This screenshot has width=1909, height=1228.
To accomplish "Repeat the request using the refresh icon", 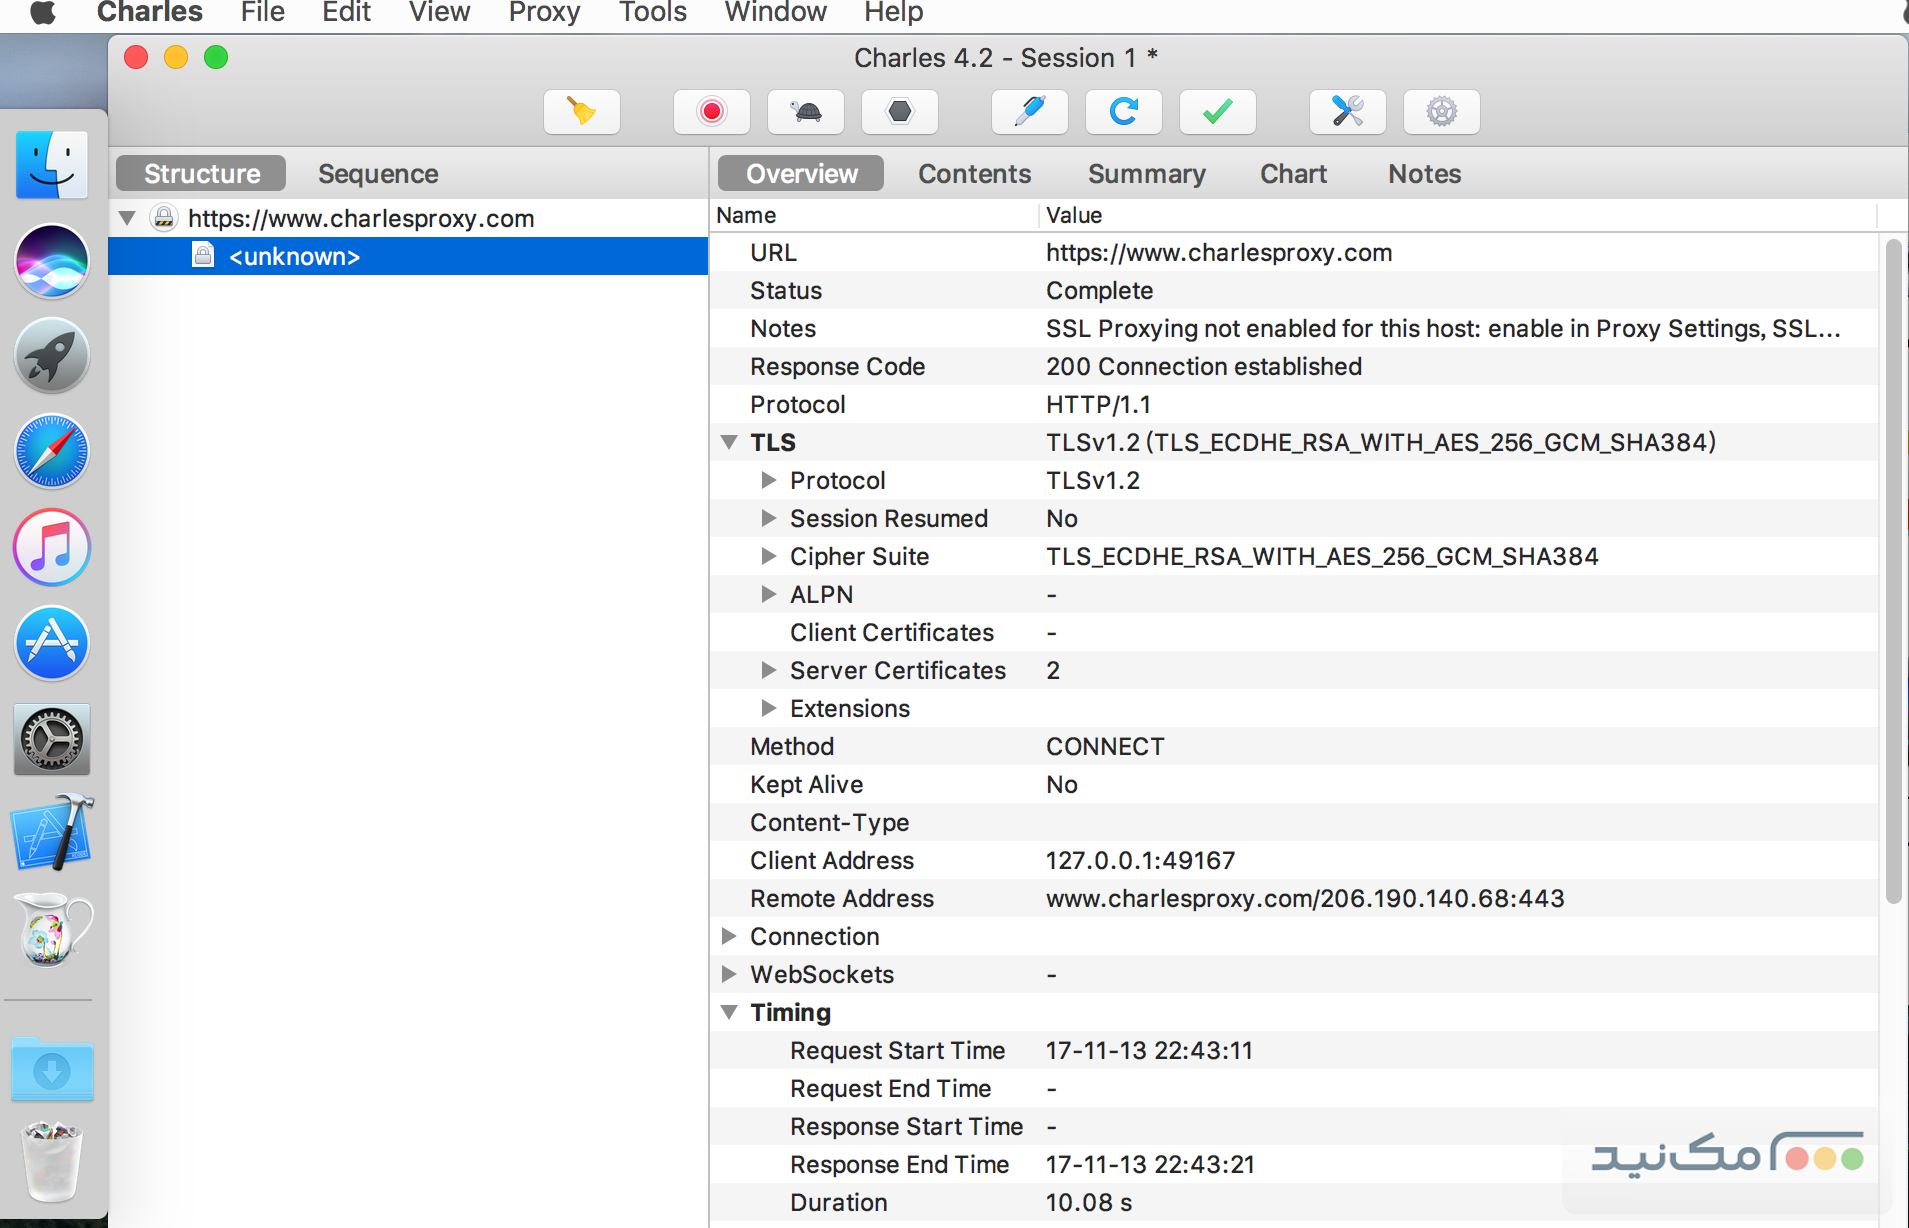I will tap(1123, 112).
